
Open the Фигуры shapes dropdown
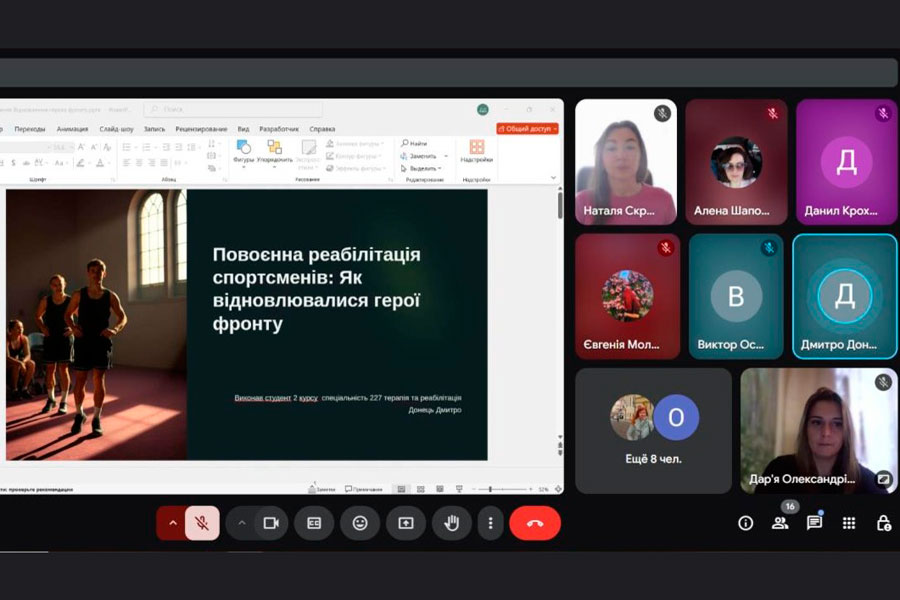tap(243, 159)
